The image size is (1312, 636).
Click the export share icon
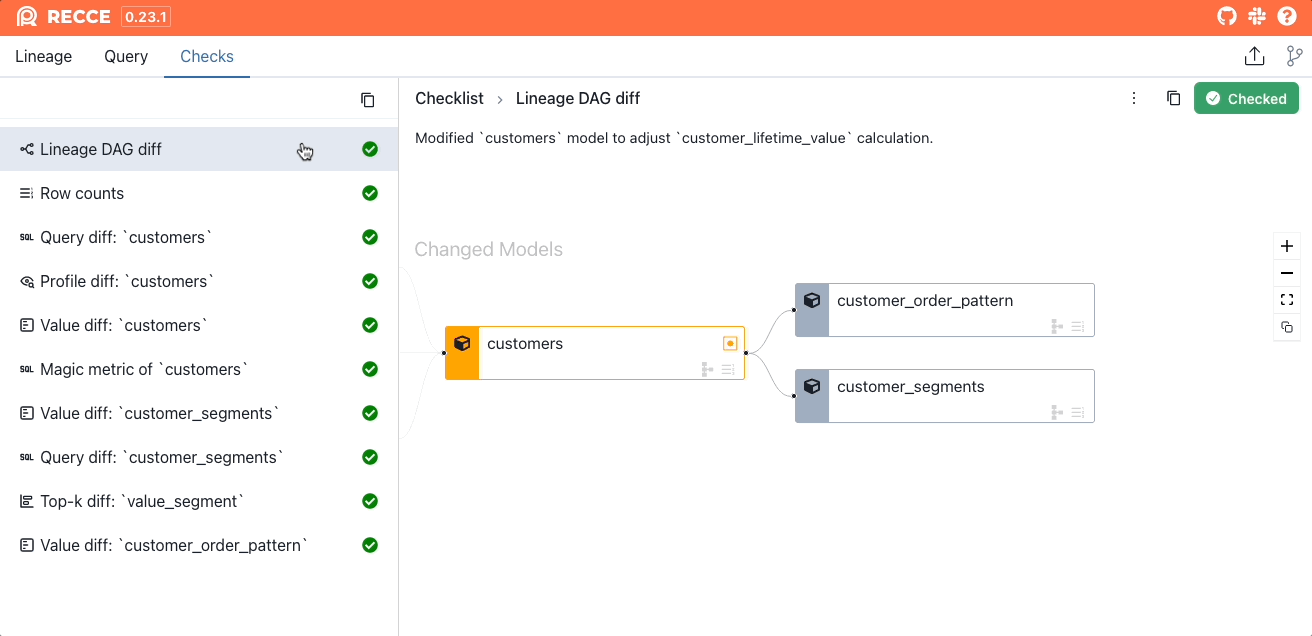tap(1254, 57)
